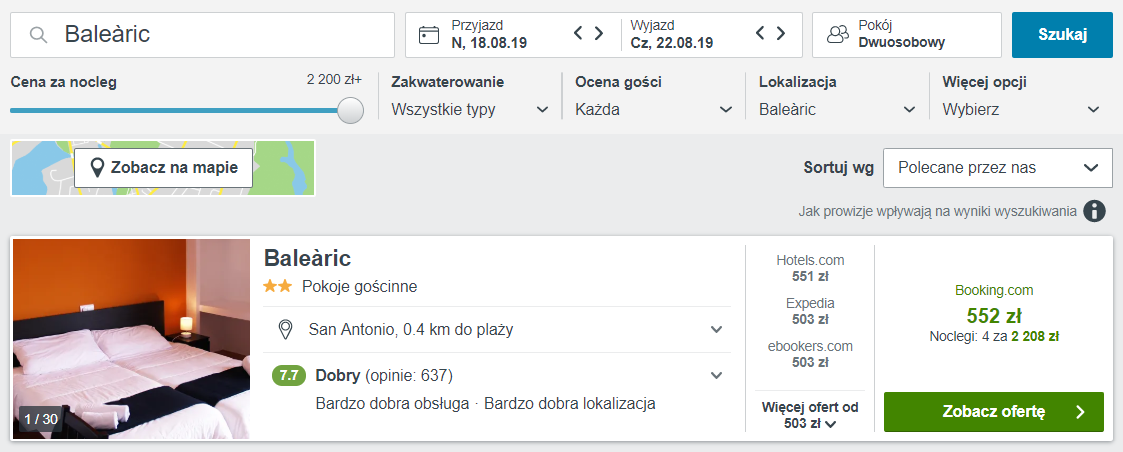Screen dimensions: 1123x452
Task: Click the location pin on map button
Action: [97, 168]
